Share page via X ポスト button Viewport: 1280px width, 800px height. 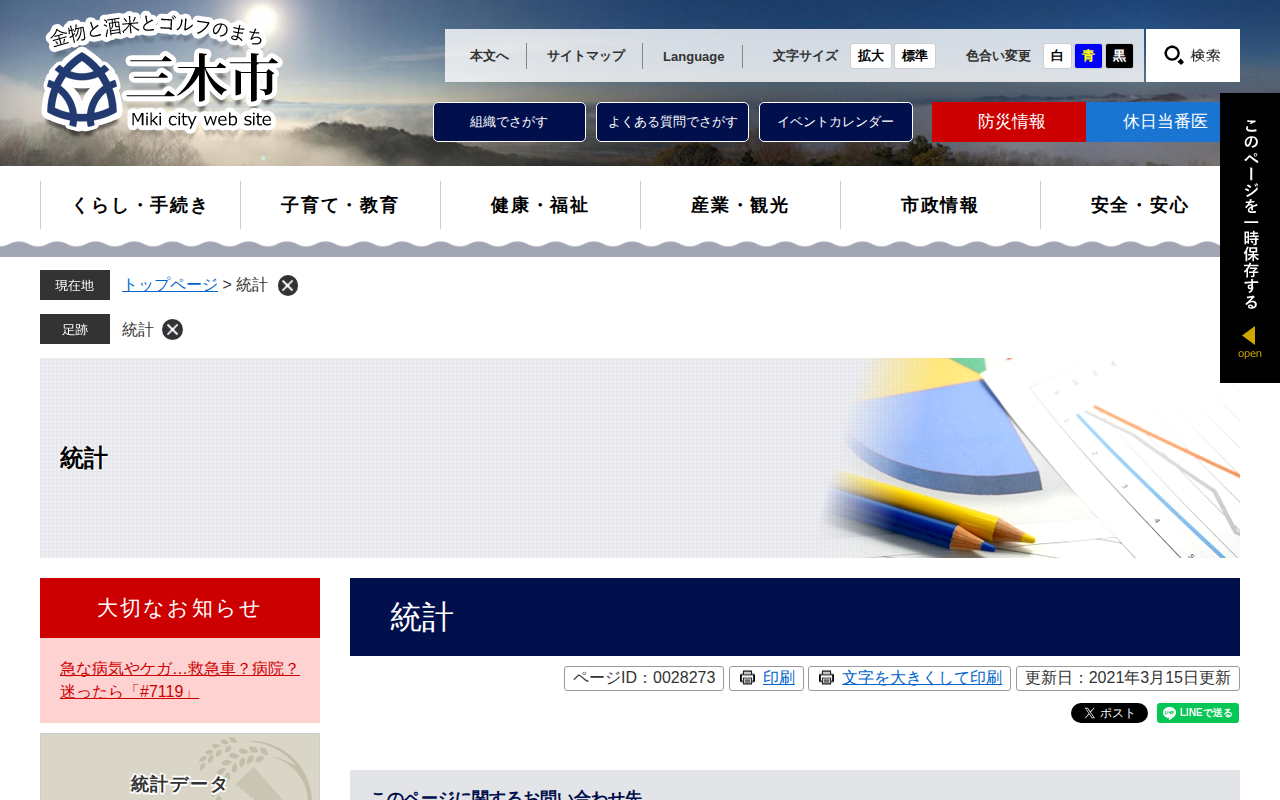click(x=1109, y=713)
